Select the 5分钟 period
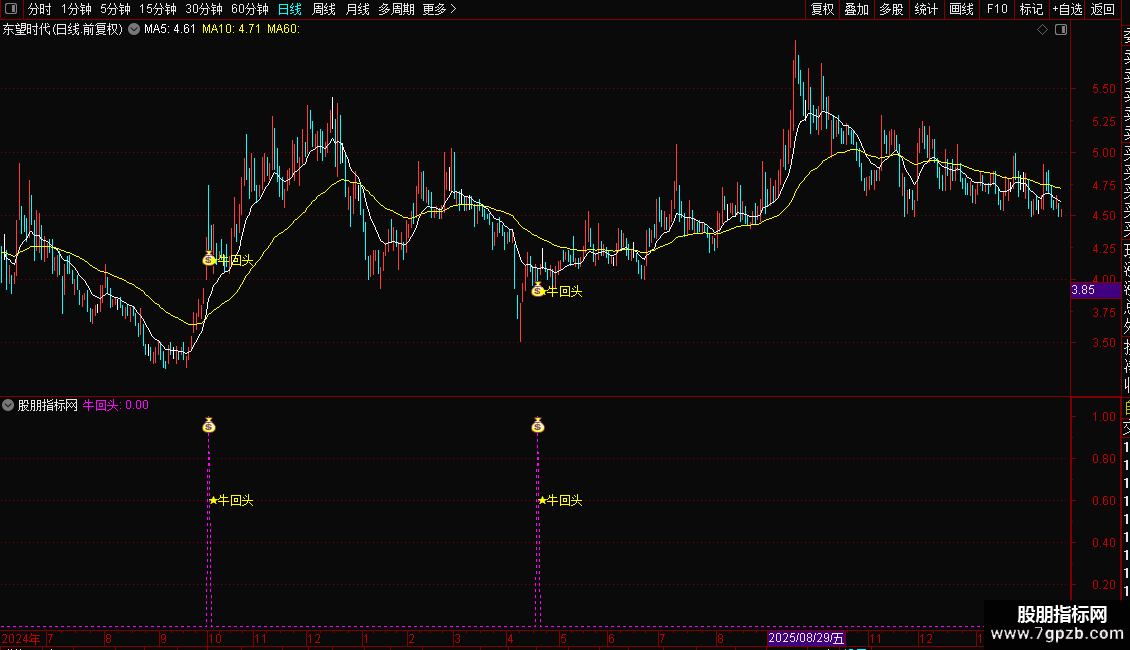1130x650 pixels. coord(115,9)
